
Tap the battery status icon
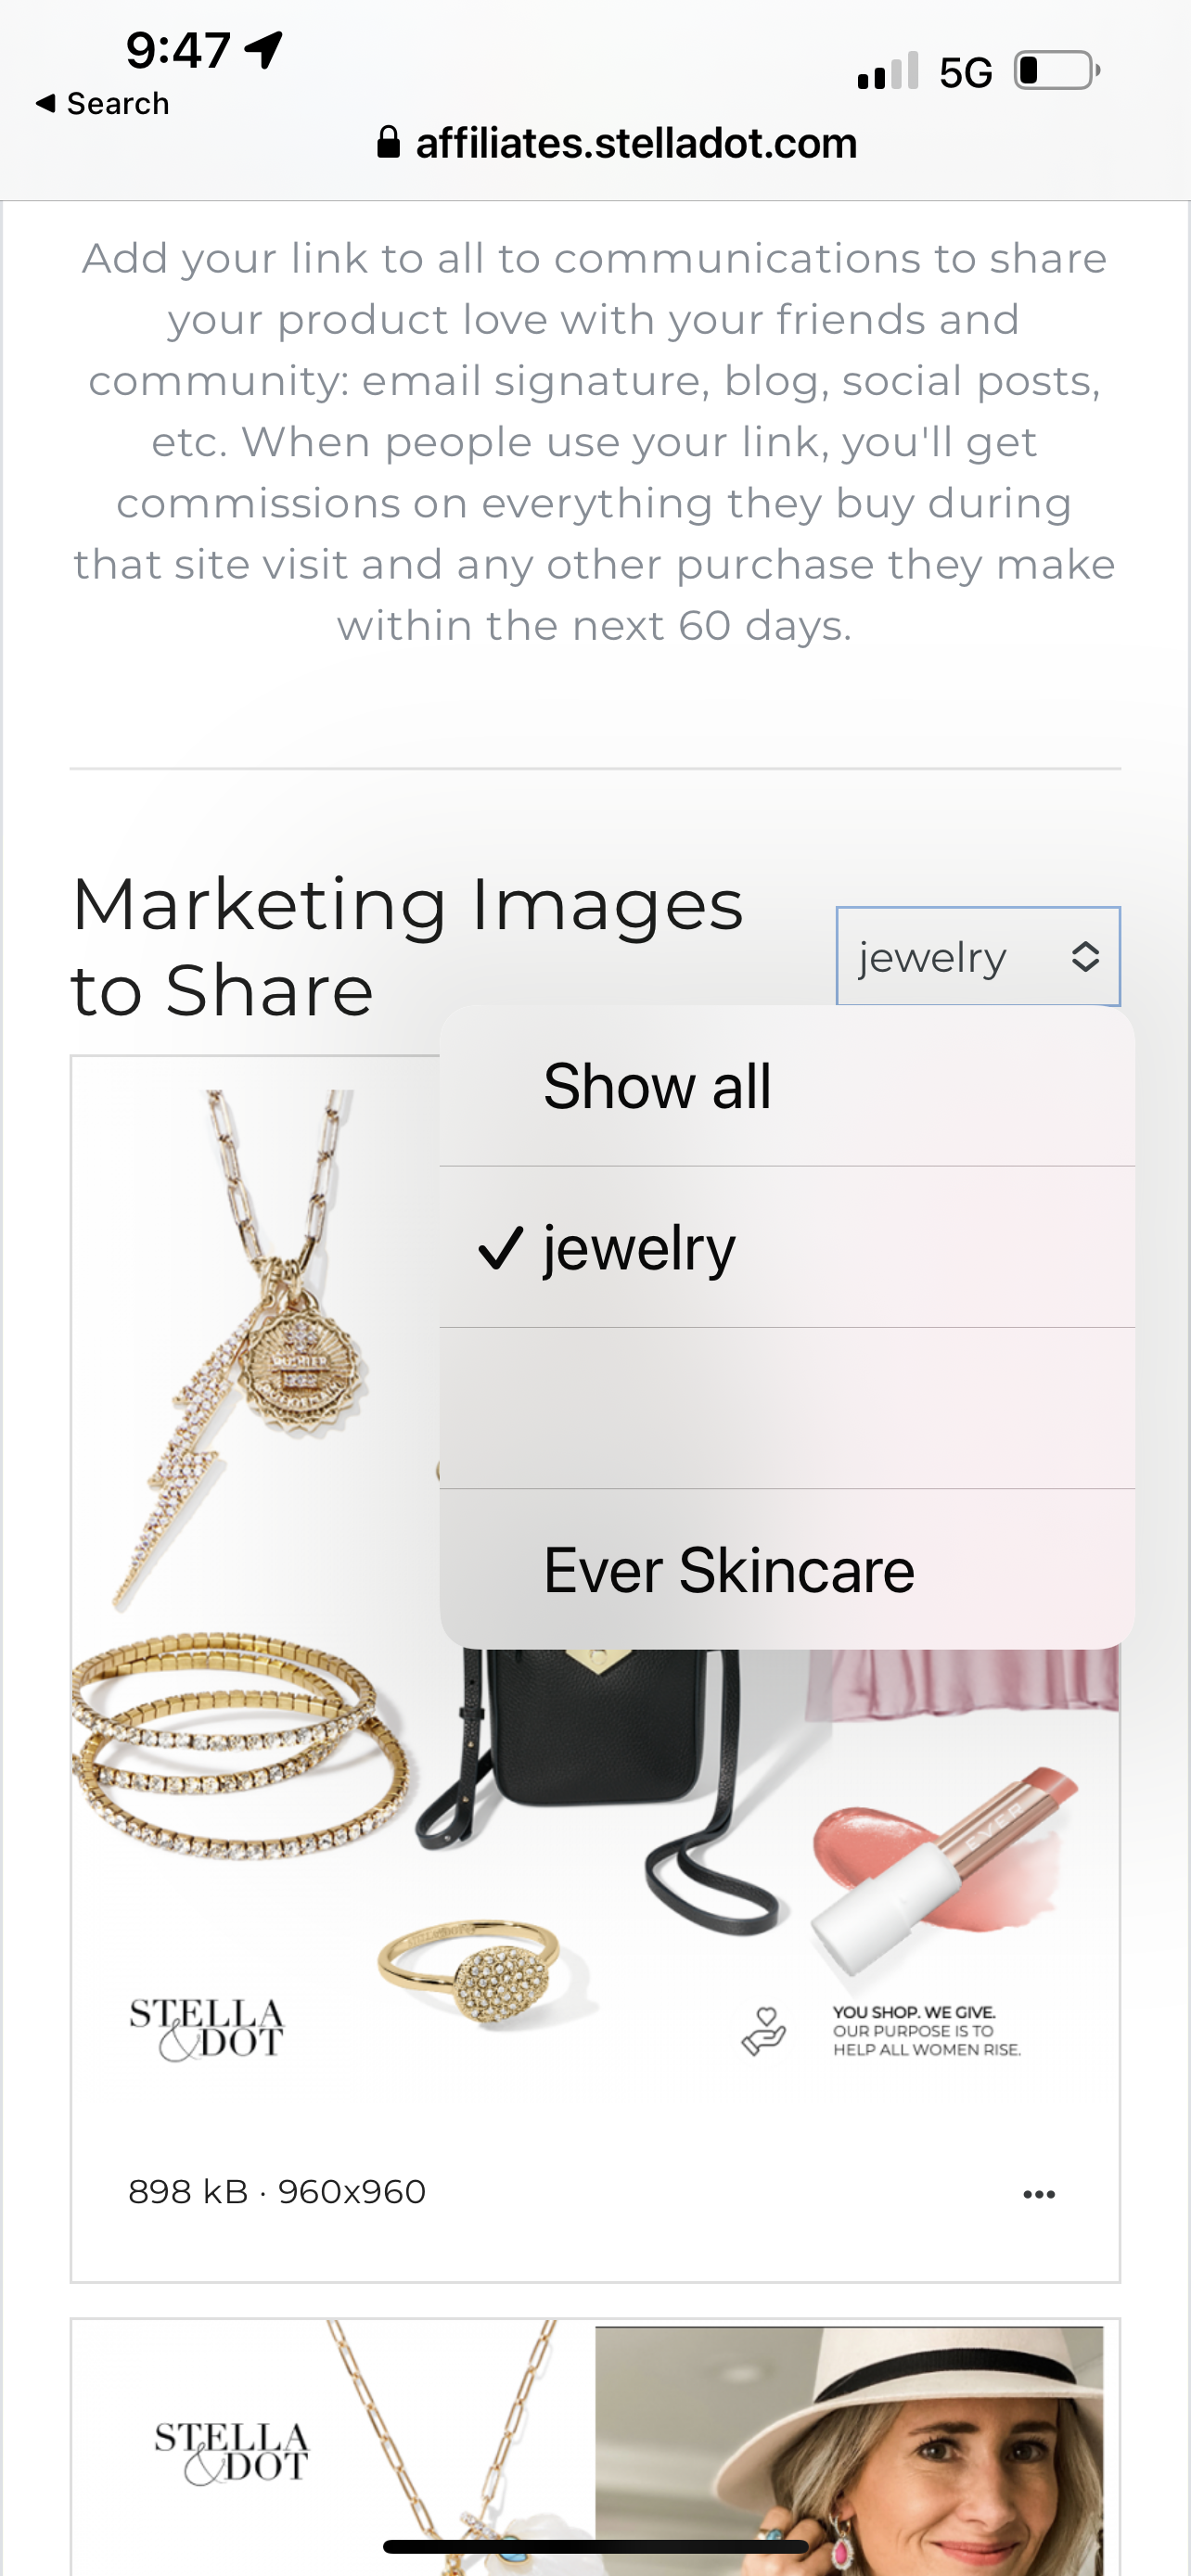coord(1058,71)
